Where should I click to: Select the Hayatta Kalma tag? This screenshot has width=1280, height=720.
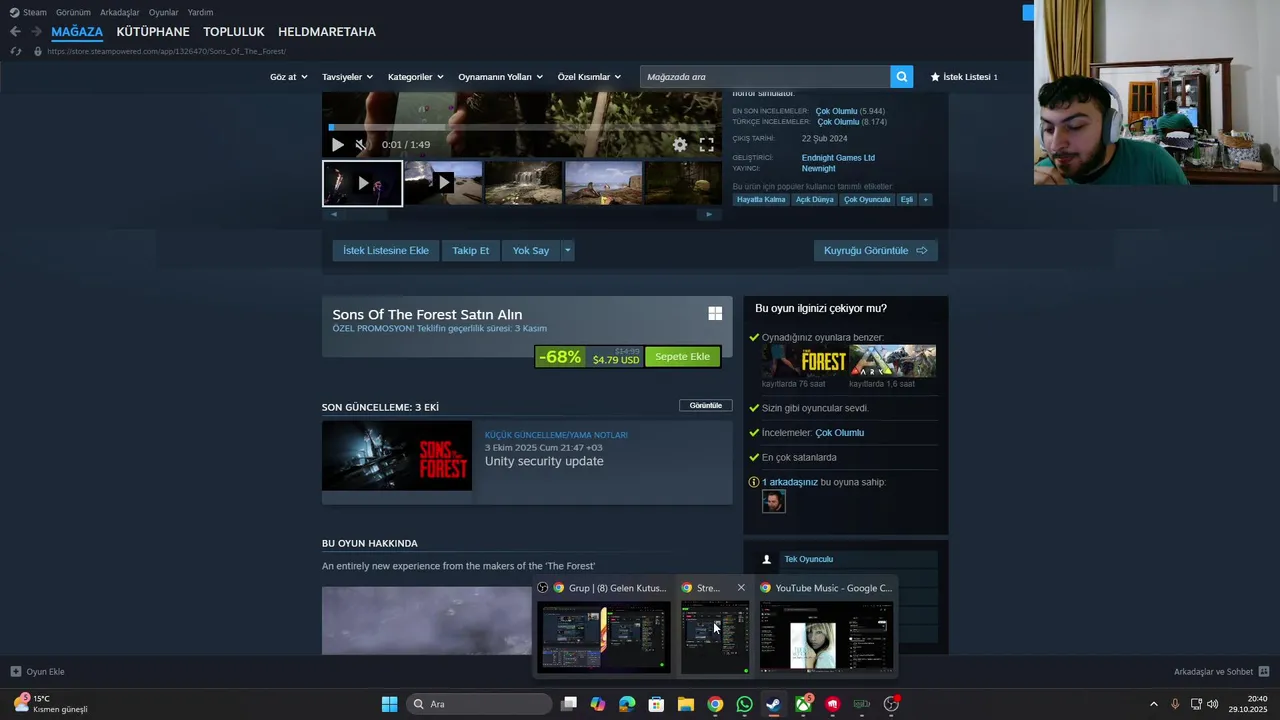pyautogui.click(x=761, y=199)
